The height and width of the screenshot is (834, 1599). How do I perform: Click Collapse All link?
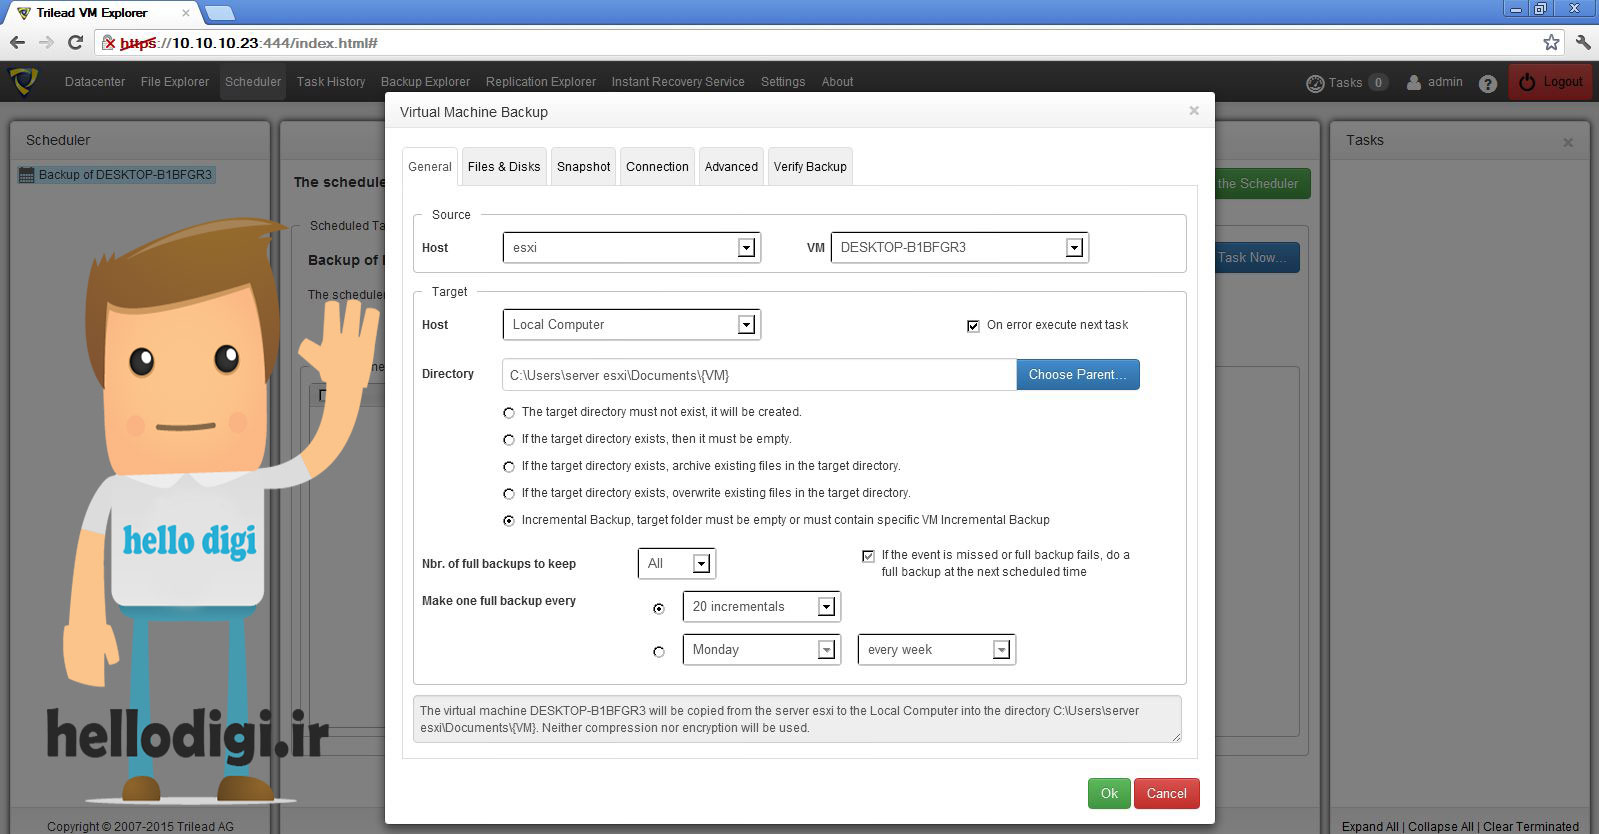point(1441,826)
